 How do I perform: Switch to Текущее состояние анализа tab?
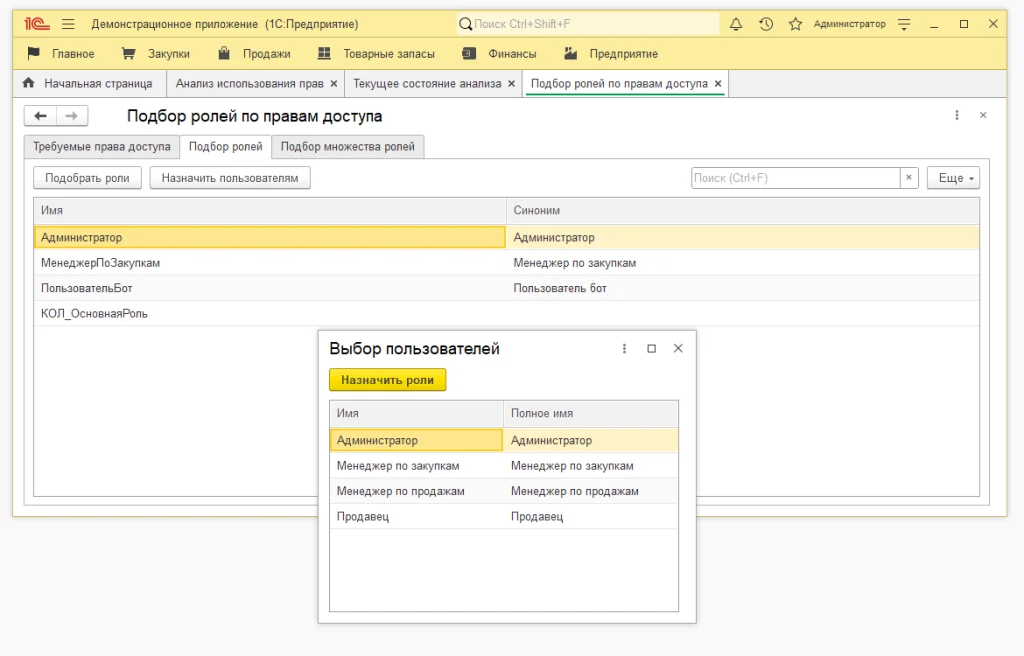tap(427, 84)
